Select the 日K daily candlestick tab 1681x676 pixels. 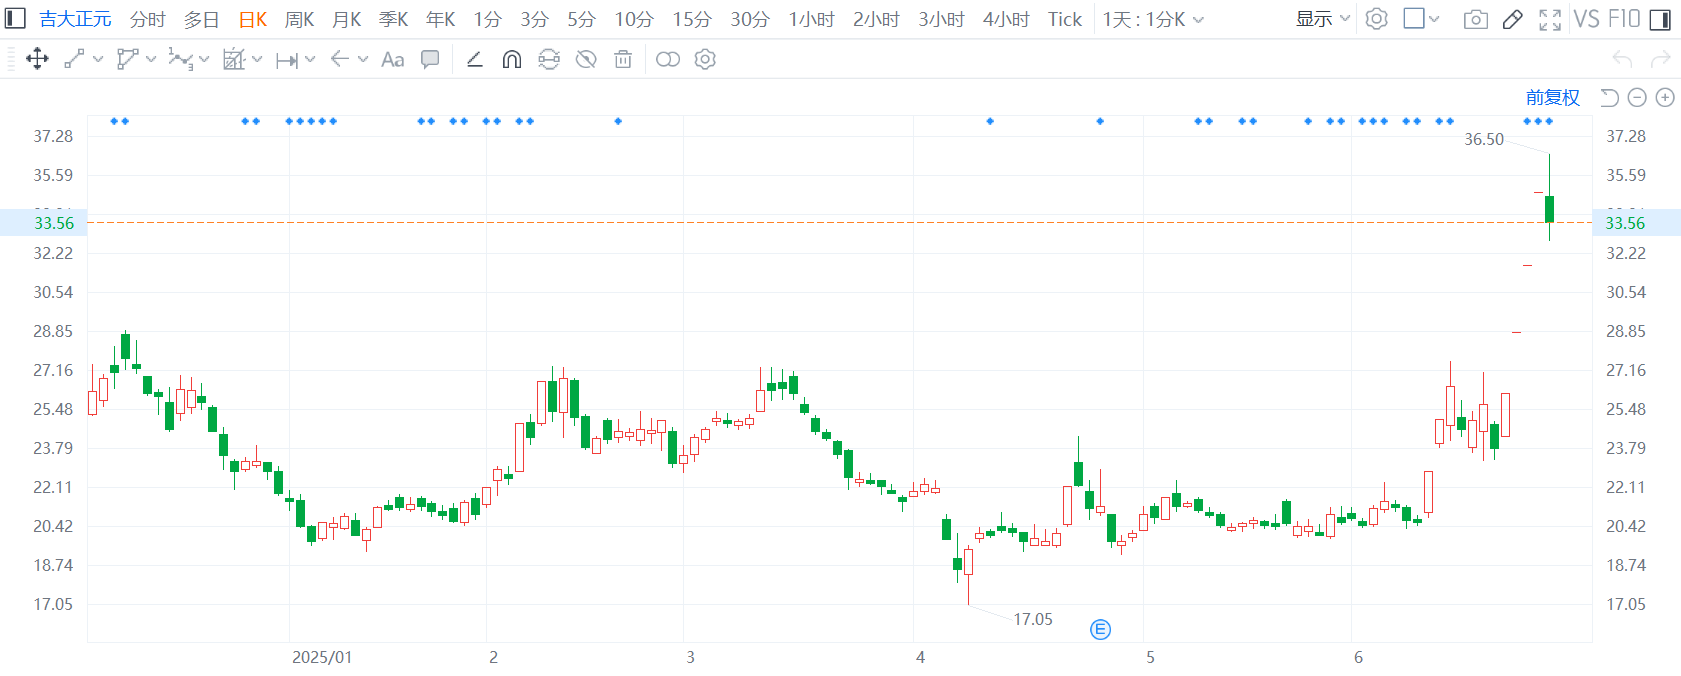253,19
